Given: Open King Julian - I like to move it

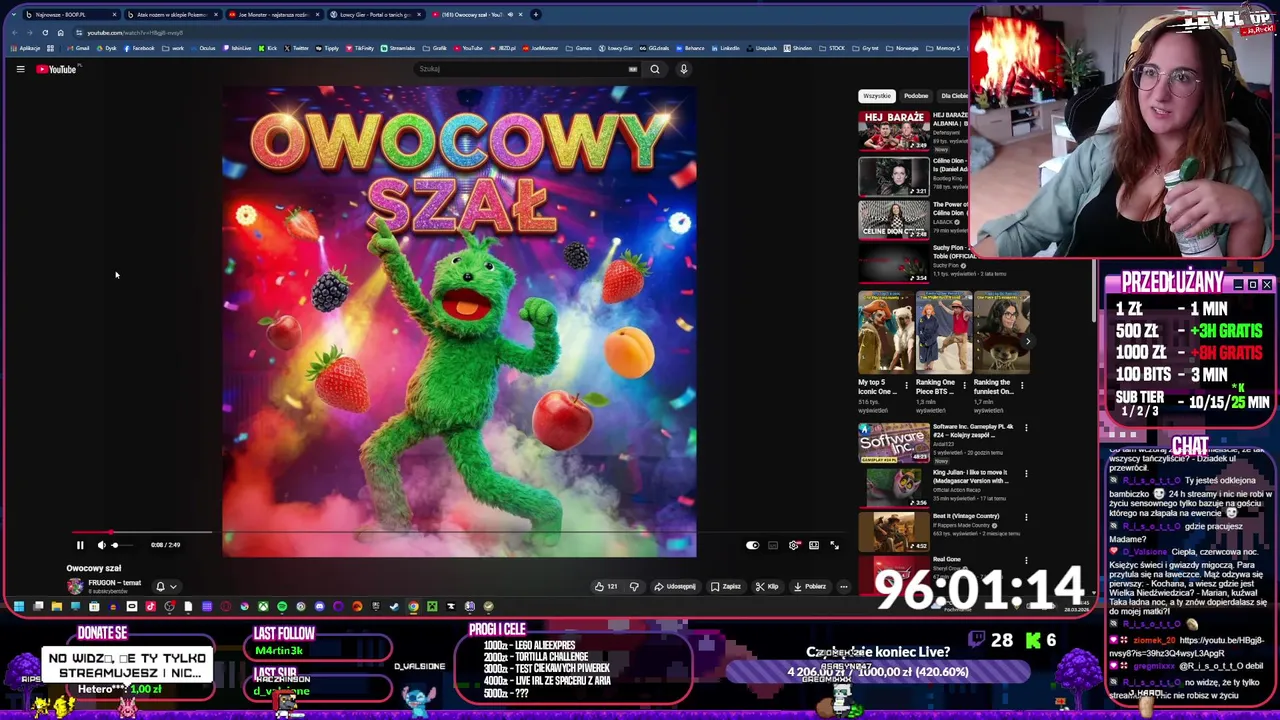Looking at the screenshot, I should [x=969, y=476].
